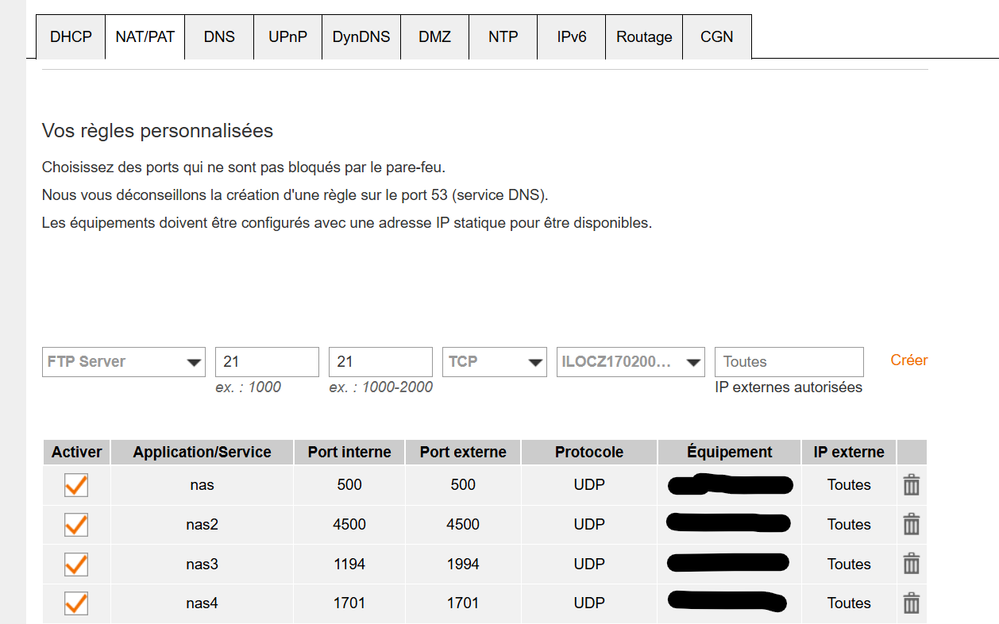This screenshot has height=624, width=999.
Task: Click the internal port input showing 21
Action: (x=266, y=361)
